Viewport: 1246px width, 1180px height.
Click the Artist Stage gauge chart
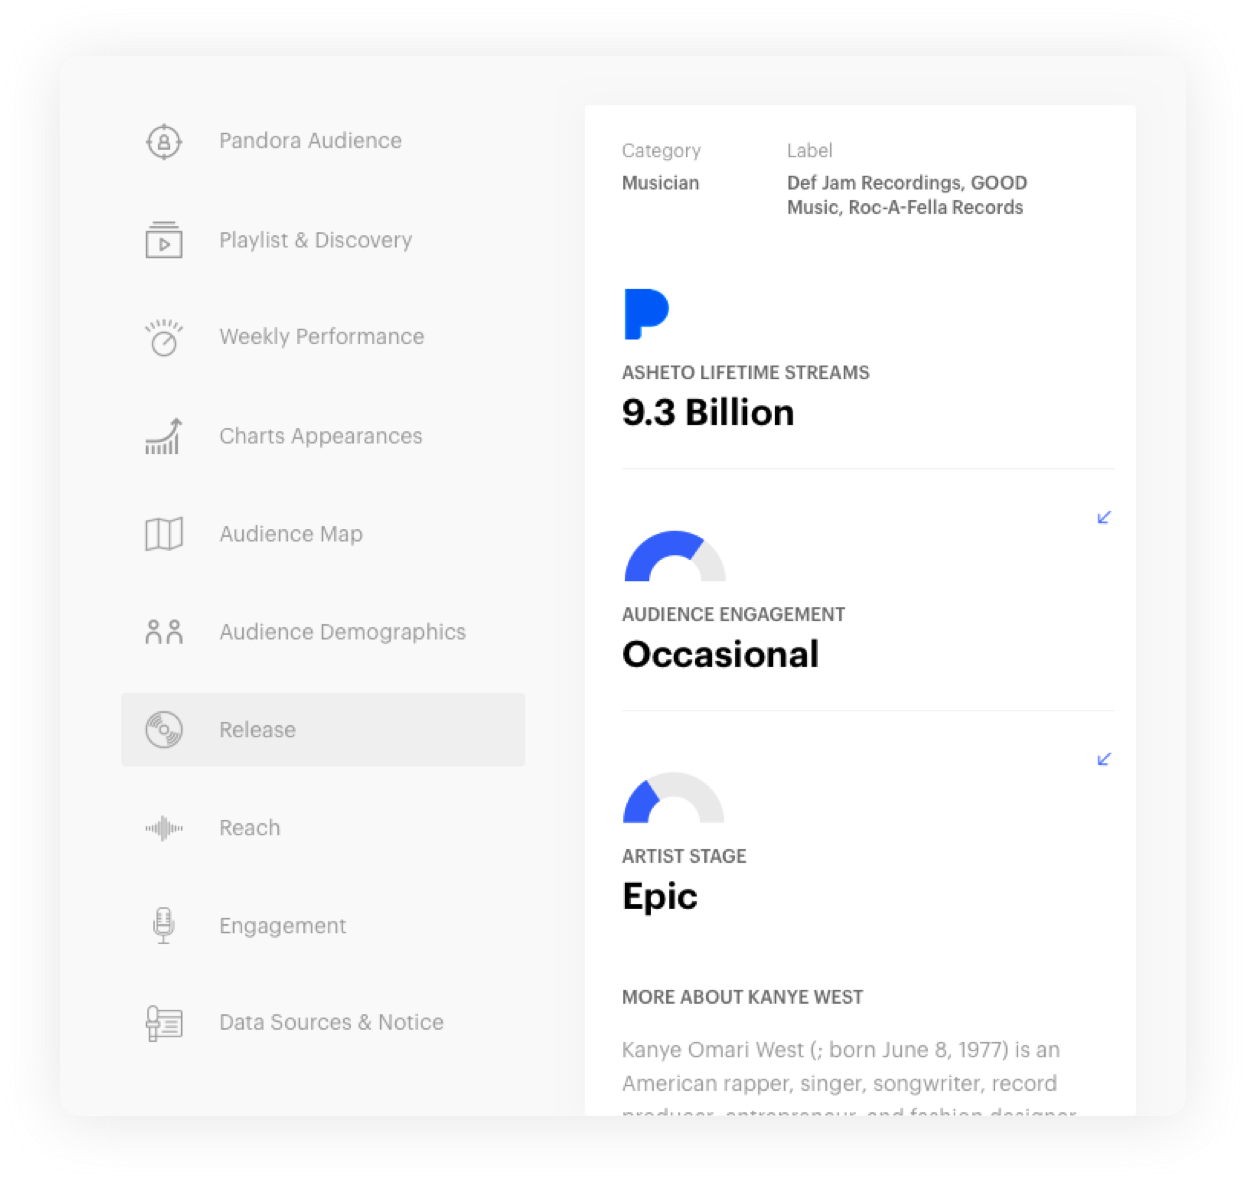pyautogui.click(x=674, y=798)
